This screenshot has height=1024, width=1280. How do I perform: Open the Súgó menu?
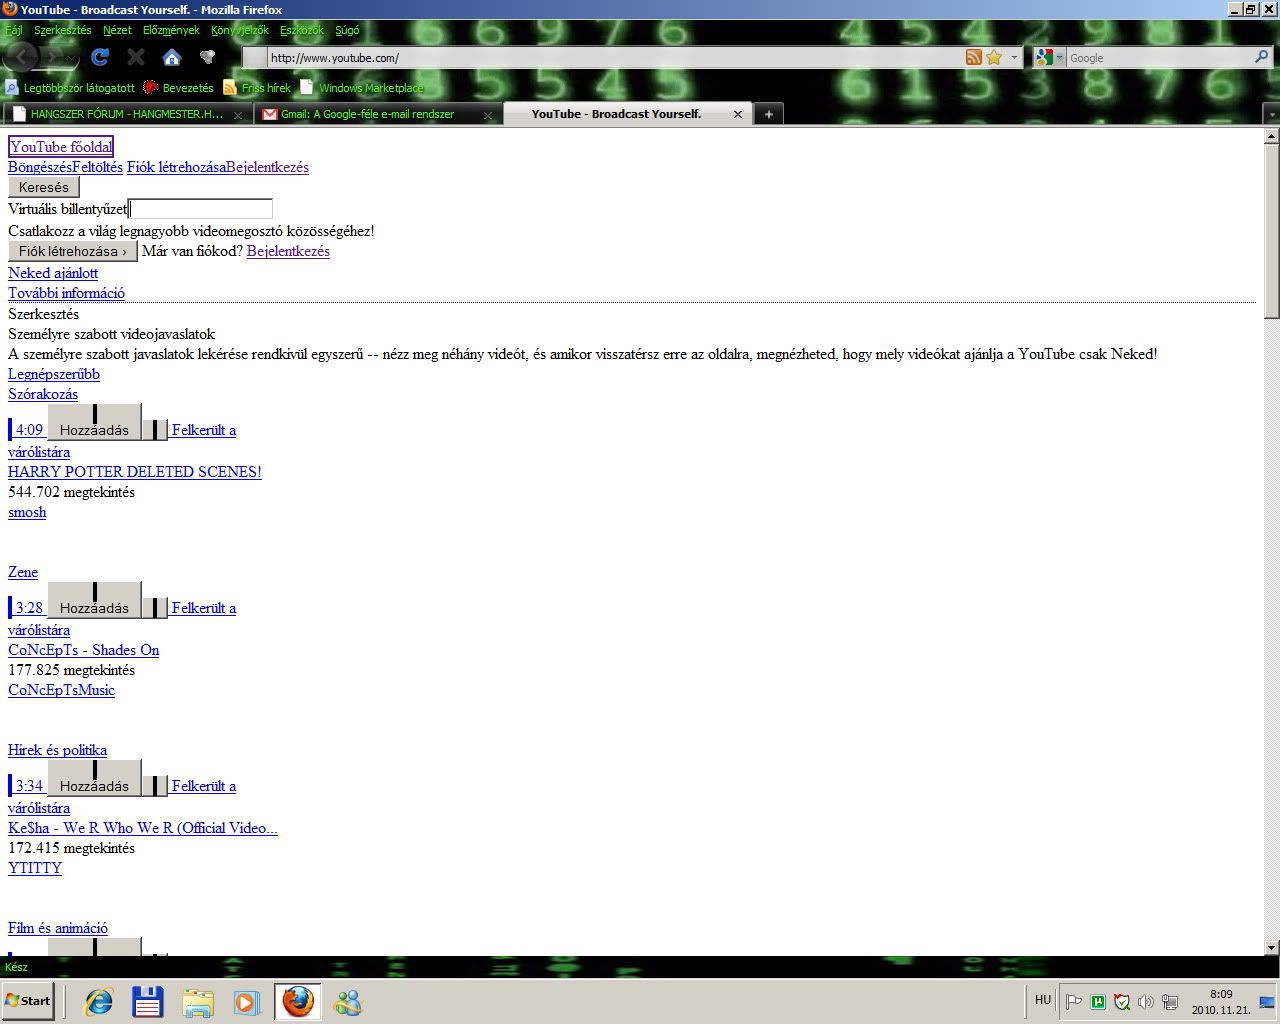coord(347,30)
